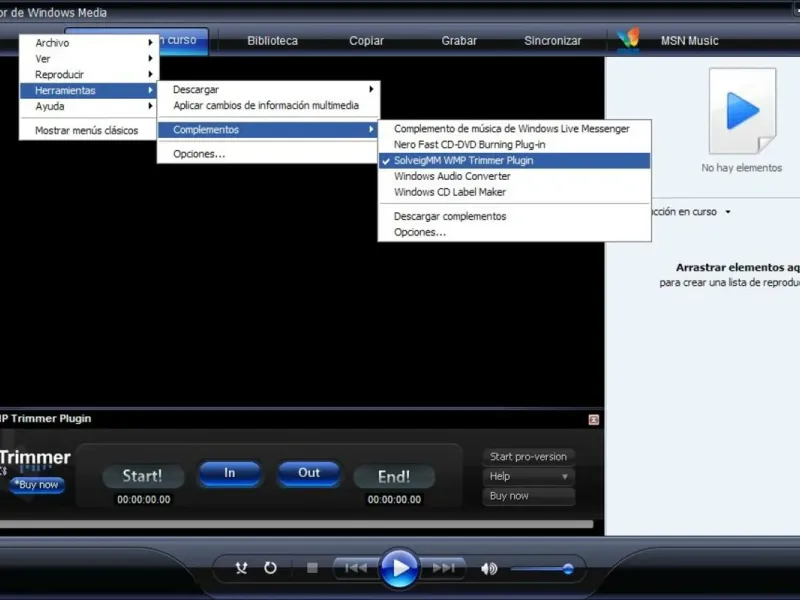Click the Stop playback square icon
Screen dimensions: 800x600
pyautogui.click(x=312, y=568)
